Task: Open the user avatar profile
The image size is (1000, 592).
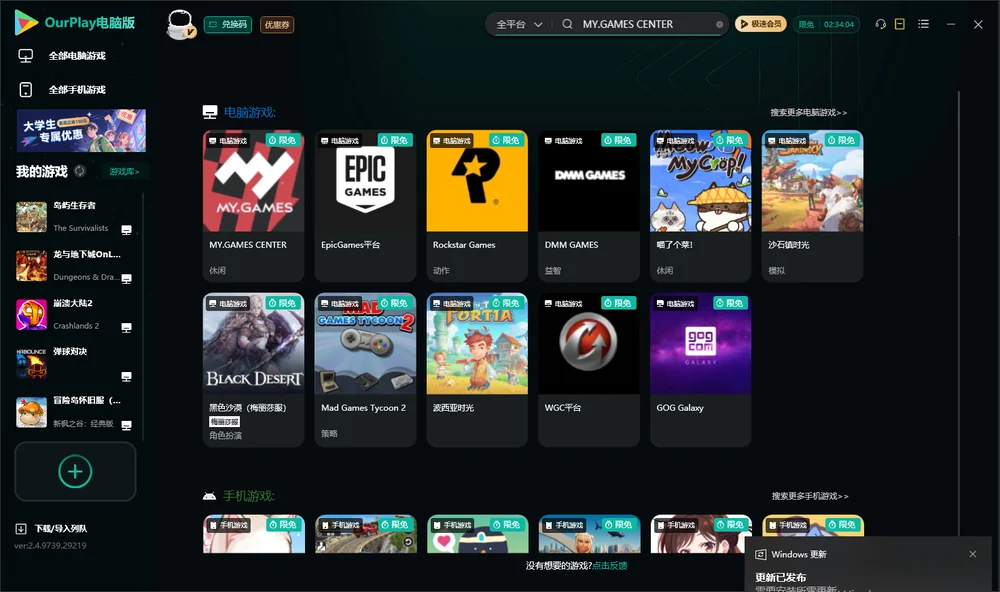Action: [x=180, y=24]
